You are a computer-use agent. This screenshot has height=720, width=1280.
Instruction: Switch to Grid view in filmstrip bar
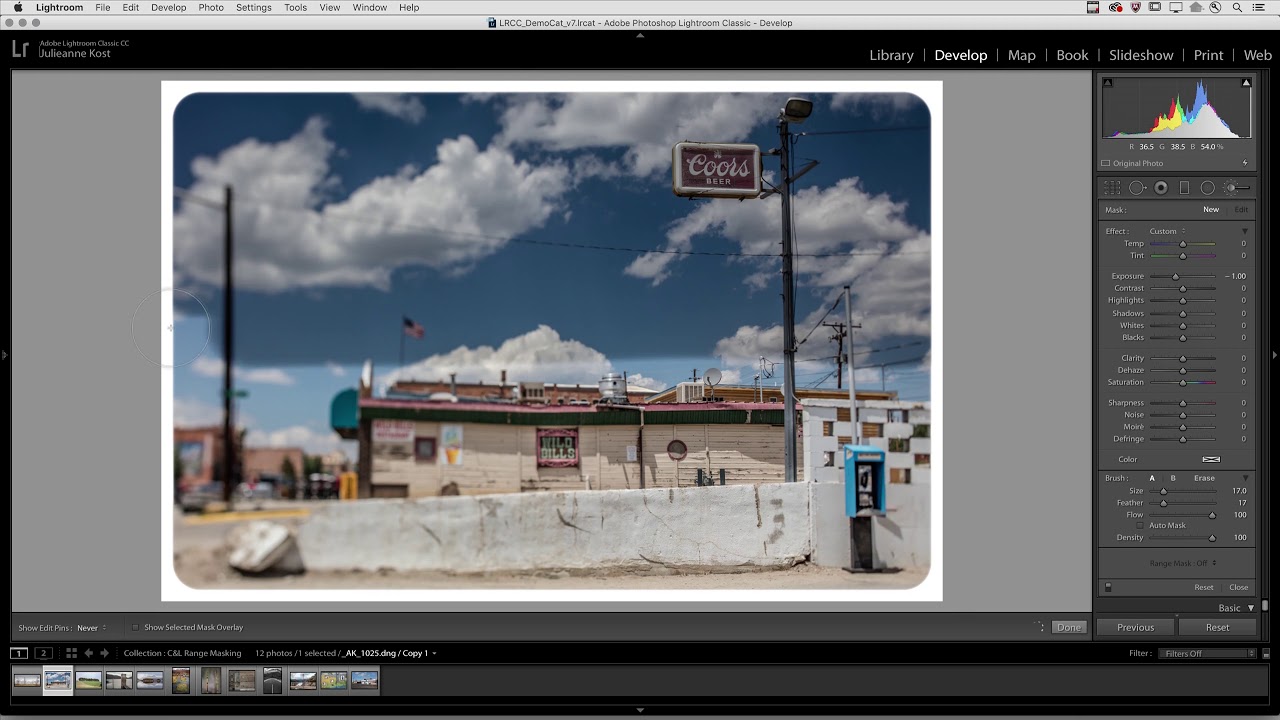(71, 653)
